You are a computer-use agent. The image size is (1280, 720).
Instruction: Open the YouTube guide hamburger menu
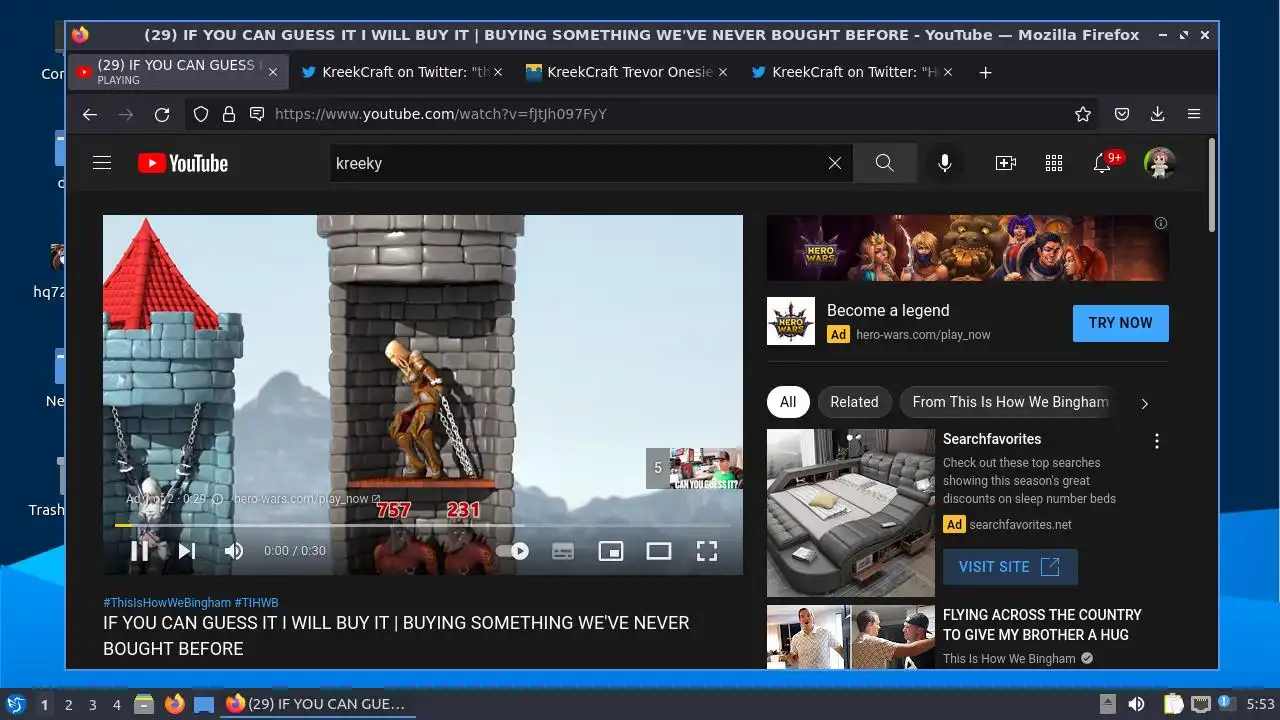click(x=102, y=163)
